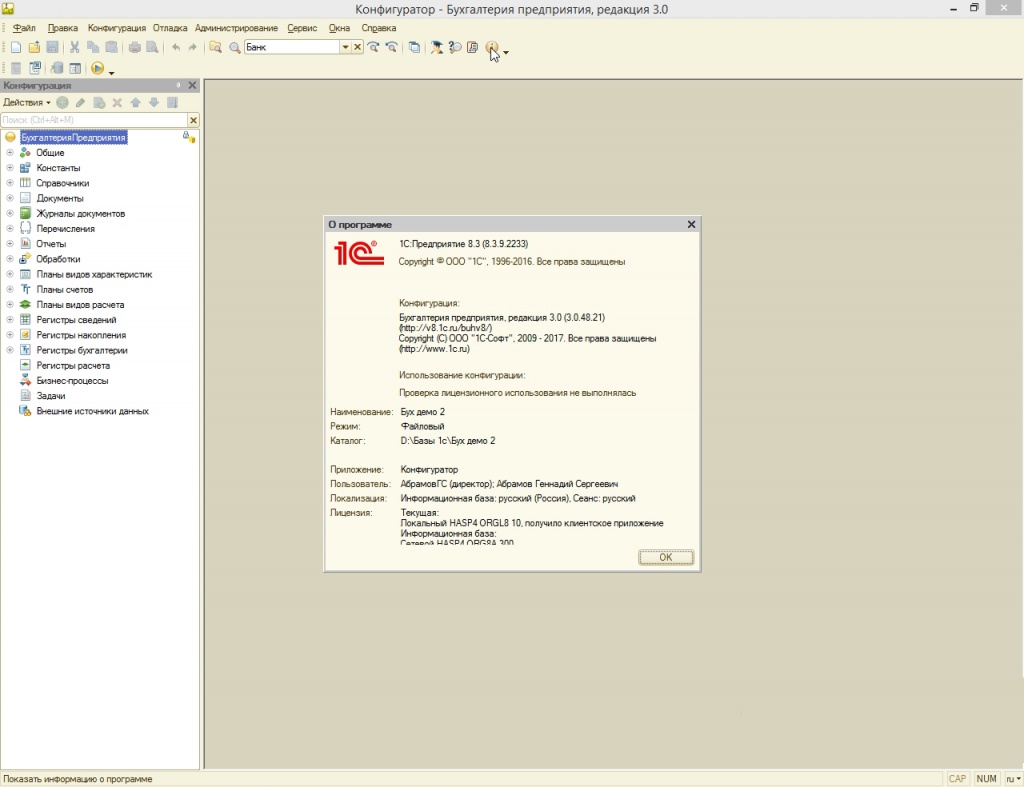Click the New document toolbar icon
The width and height of the screenshot is (1024, 787).
click(16, 48)
